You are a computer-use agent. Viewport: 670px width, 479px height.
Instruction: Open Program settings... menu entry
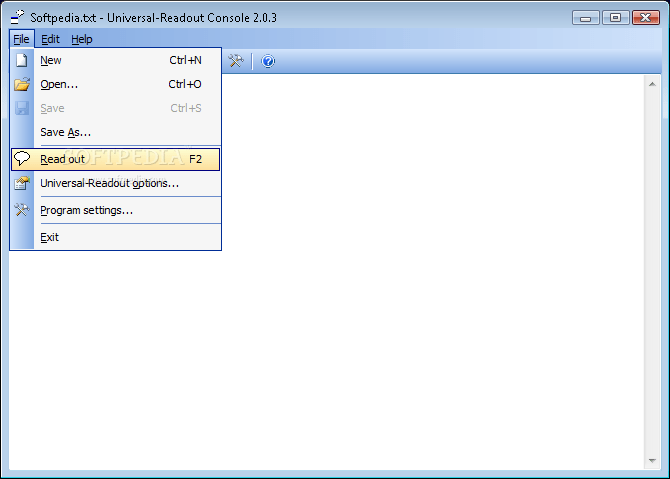tap(115, 210)
